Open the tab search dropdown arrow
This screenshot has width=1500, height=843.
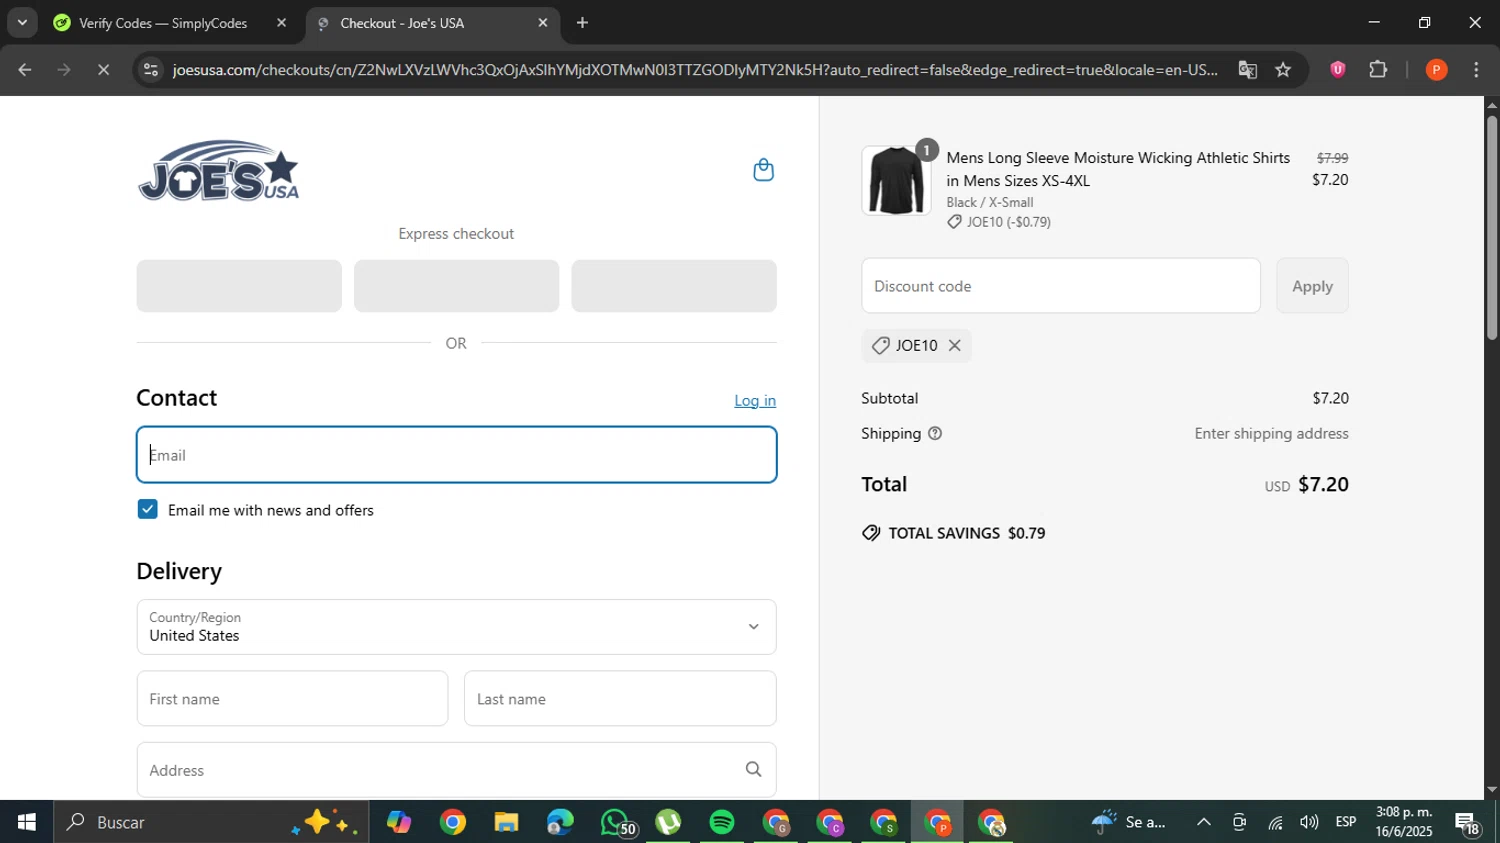[21, 22]
